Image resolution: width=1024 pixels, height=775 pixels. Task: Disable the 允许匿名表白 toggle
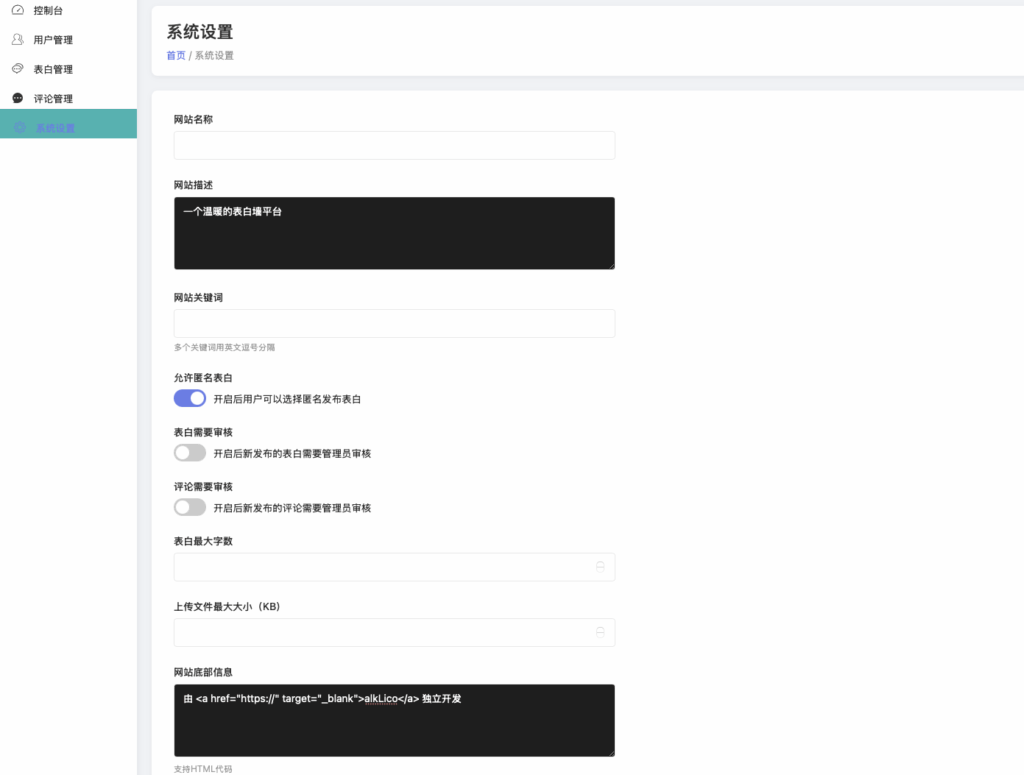189,398
